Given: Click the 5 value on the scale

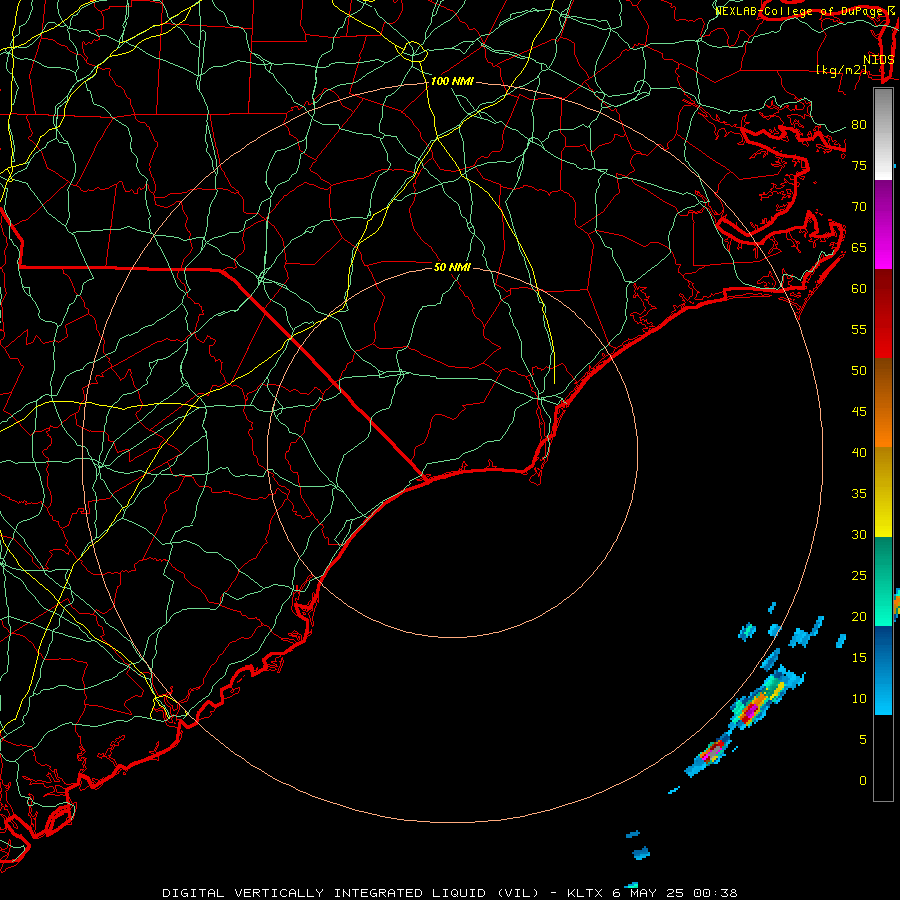Looking at the screenshot, I should [863, 740].
